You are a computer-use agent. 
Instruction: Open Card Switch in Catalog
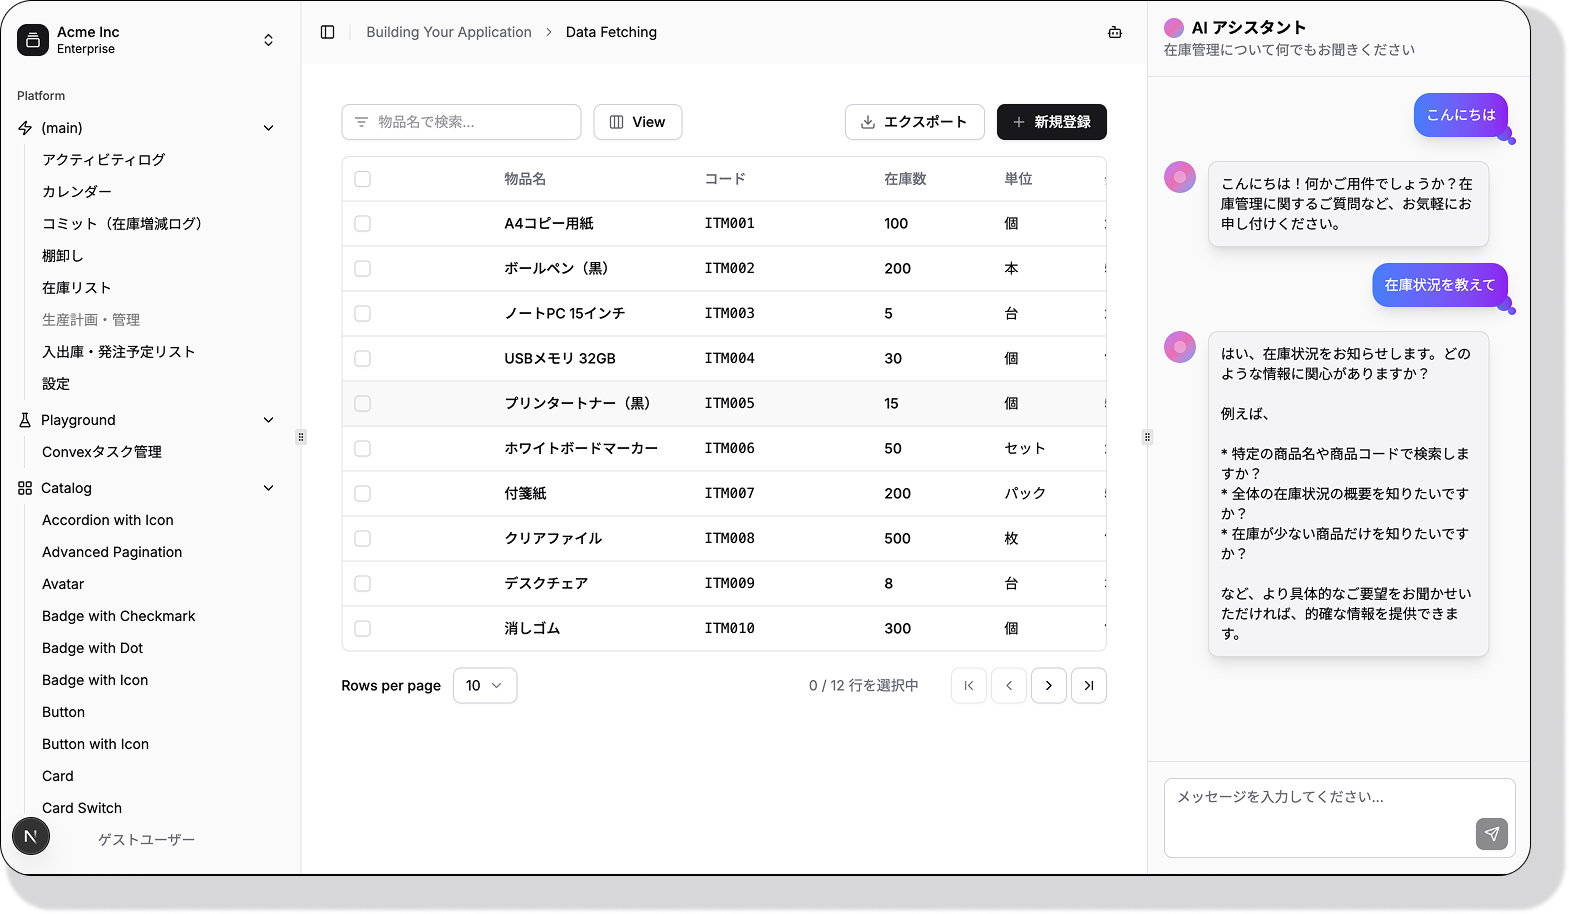click(x=82, y=808)
